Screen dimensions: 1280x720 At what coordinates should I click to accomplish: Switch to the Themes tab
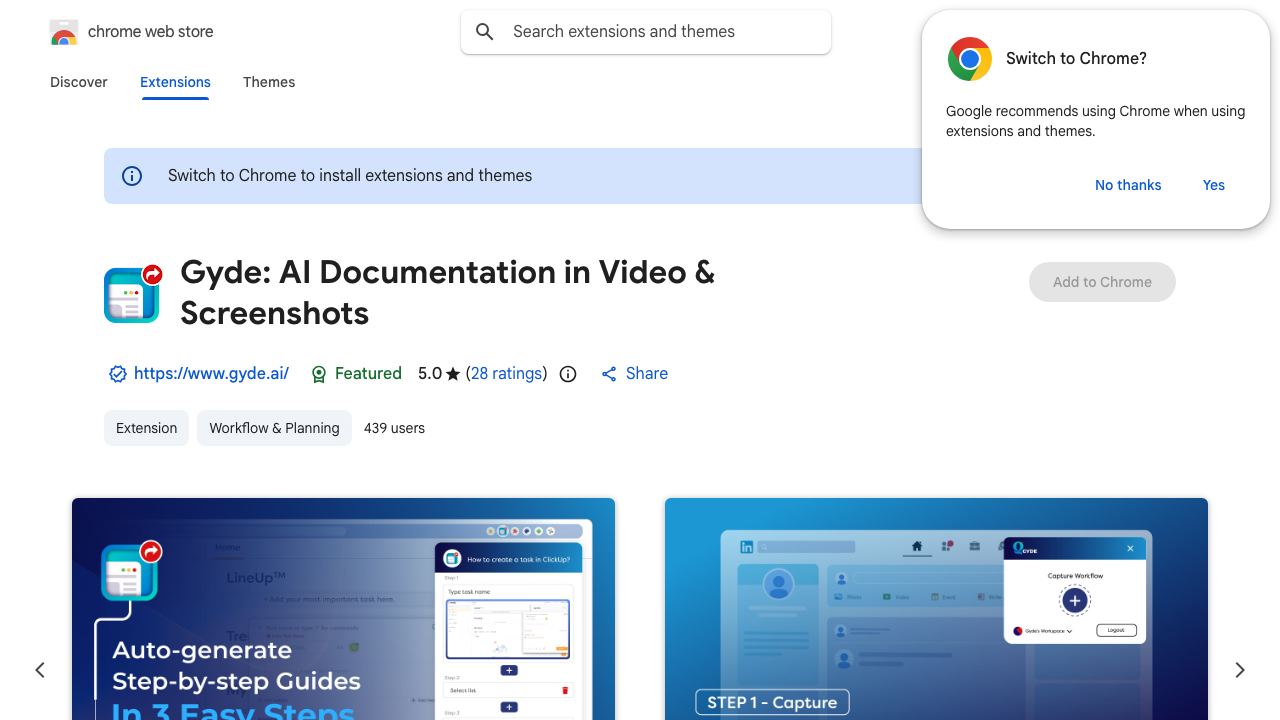[x=269, y=82]
